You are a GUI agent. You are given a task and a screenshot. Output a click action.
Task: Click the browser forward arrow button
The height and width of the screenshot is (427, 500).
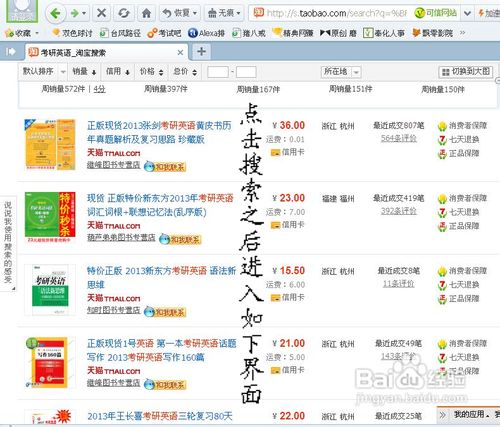(75, 14)
